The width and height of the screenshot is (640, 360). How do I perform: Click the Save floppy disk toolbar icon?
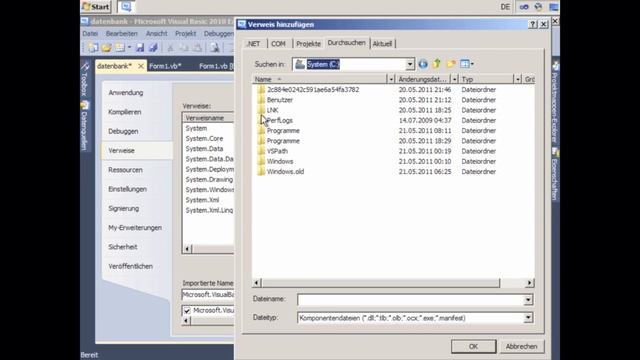(x=140, y=48)
